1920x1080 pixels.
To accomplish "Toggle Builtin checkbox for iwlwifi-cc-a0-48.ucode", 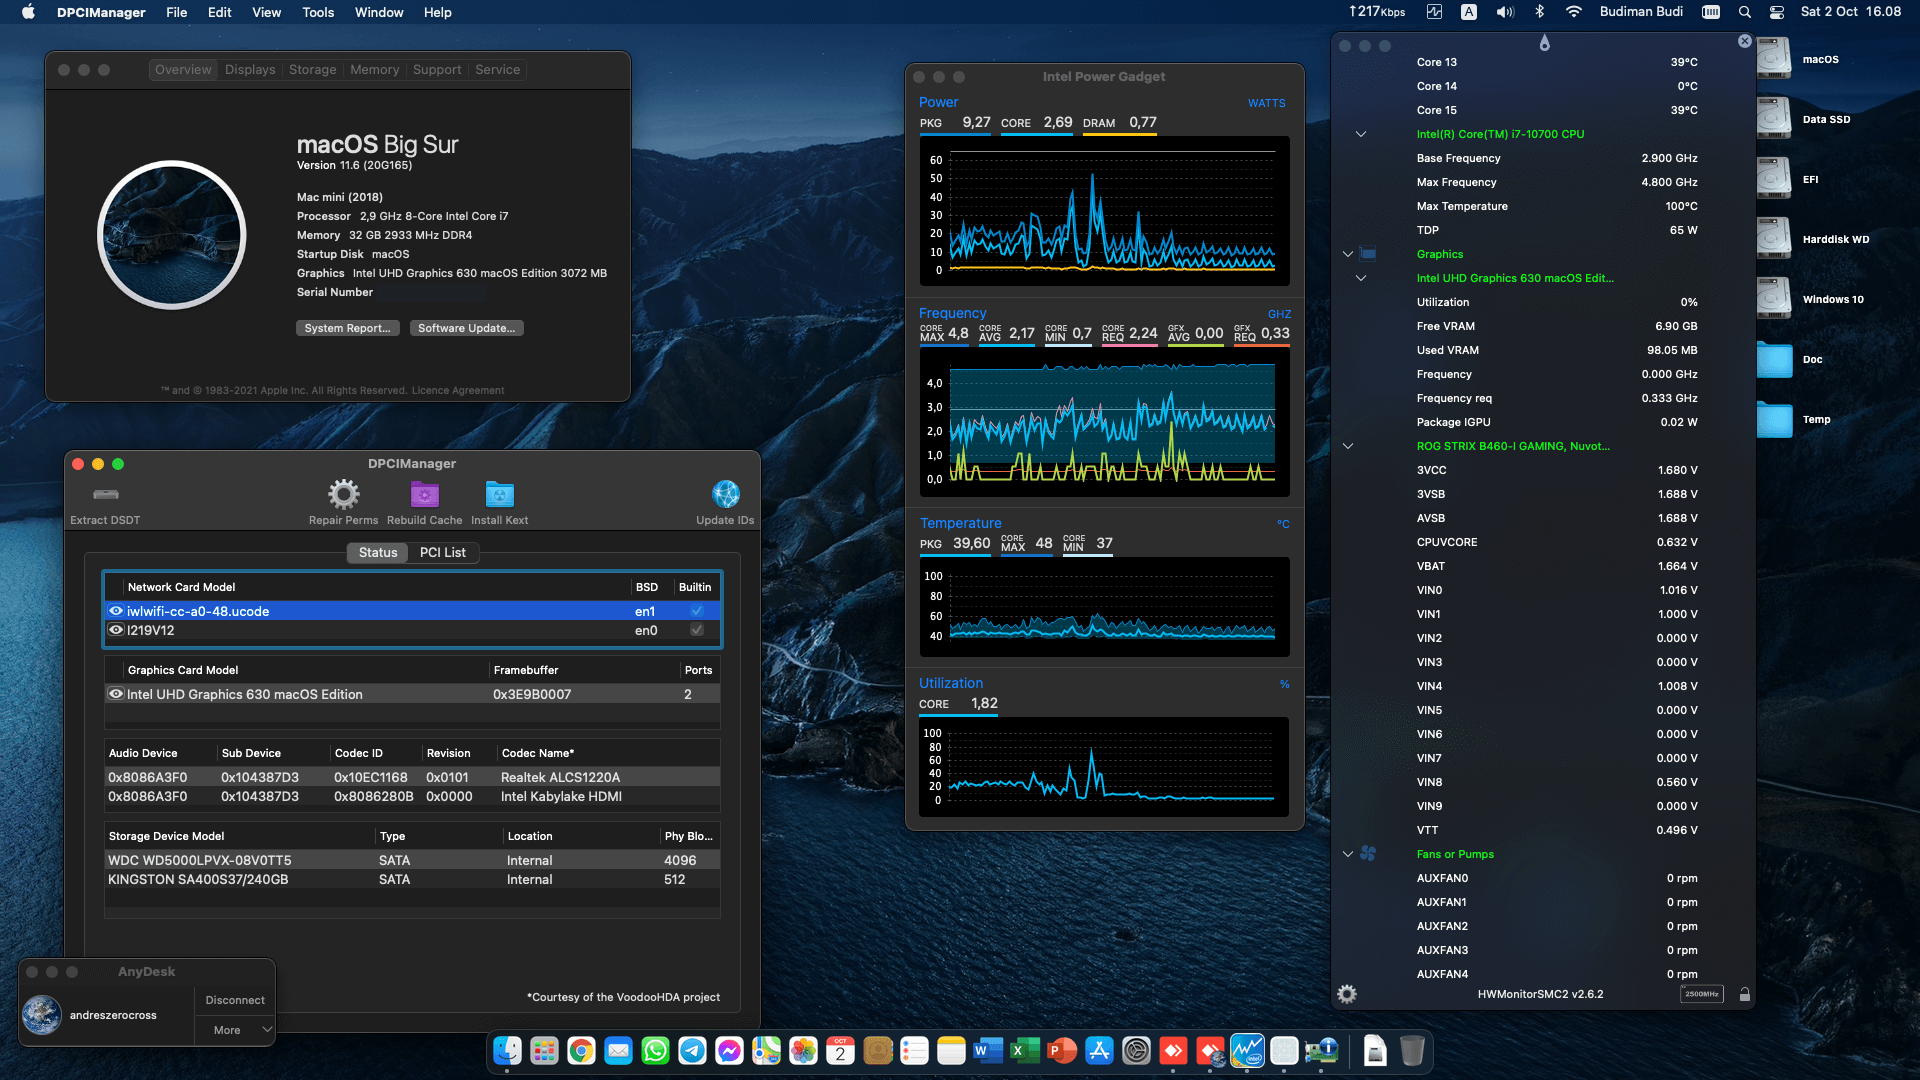I will pos(697,611).
